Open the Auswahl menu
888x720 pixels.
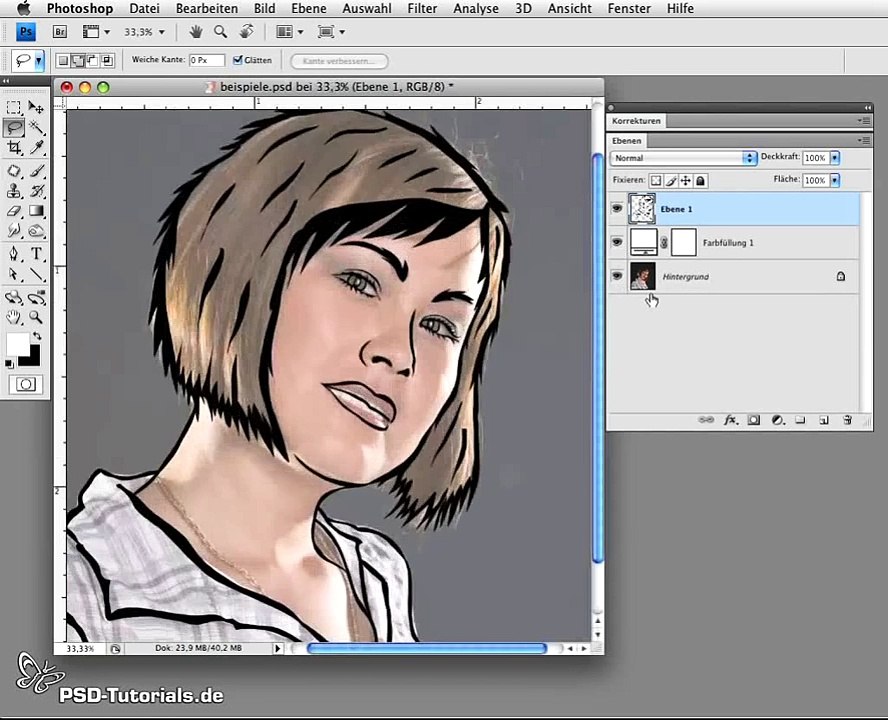[x=367, y=8]
